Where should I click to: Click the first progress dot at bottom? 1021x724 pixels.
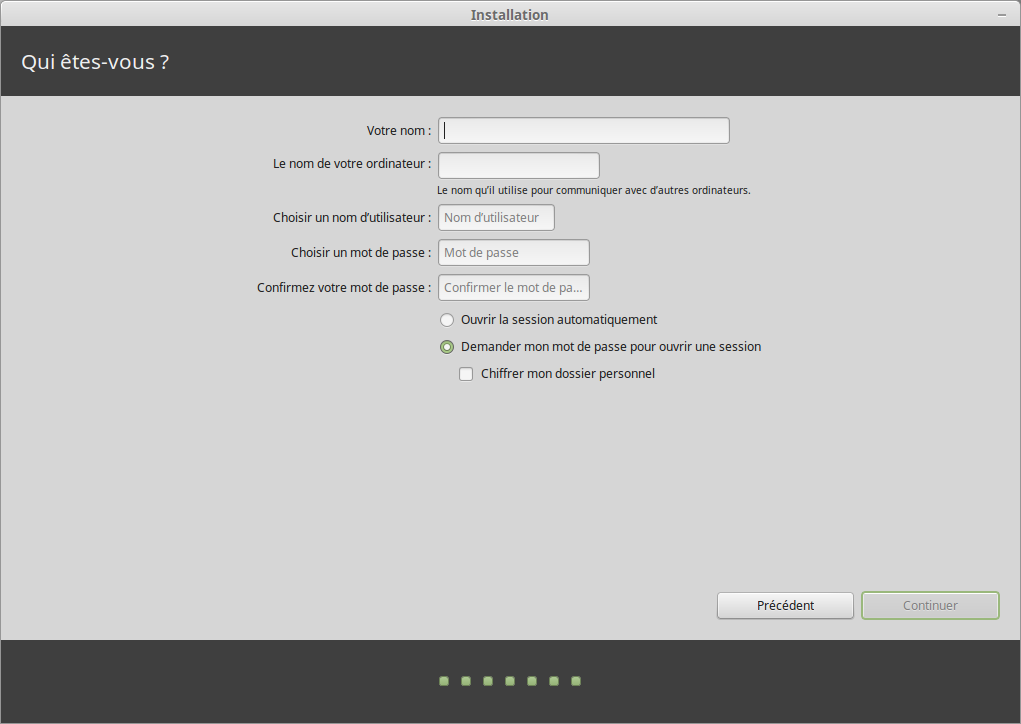444,681
